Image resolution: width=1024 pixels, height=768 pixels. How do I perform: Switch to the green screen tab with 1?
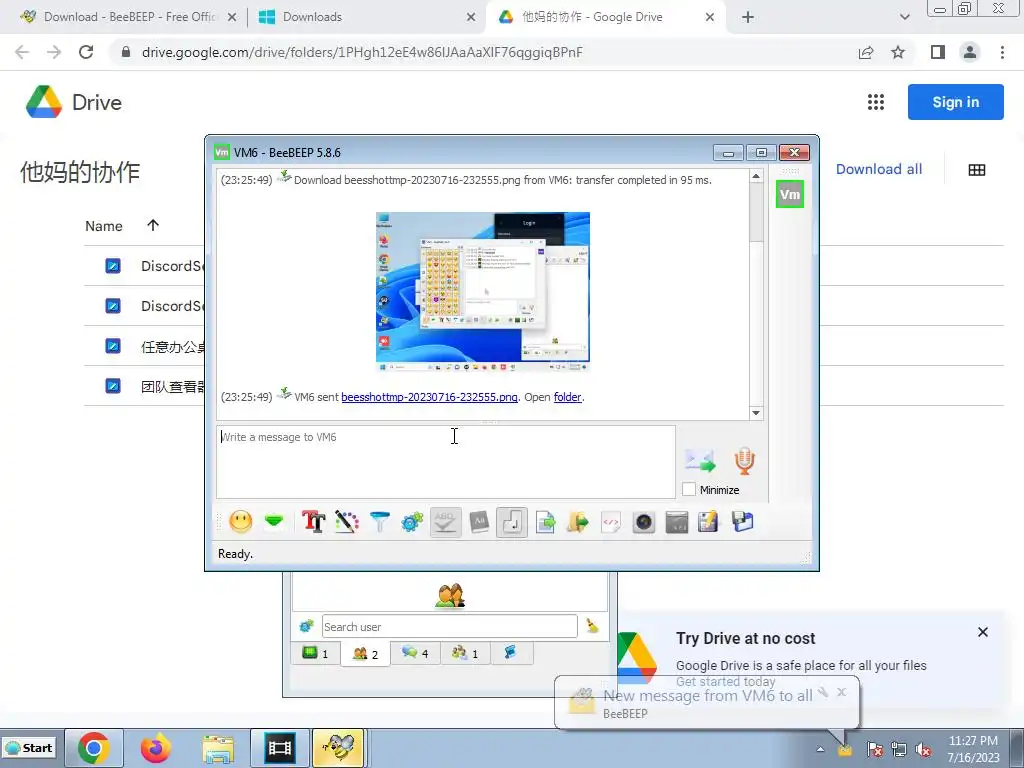click(x=315, y=653)
